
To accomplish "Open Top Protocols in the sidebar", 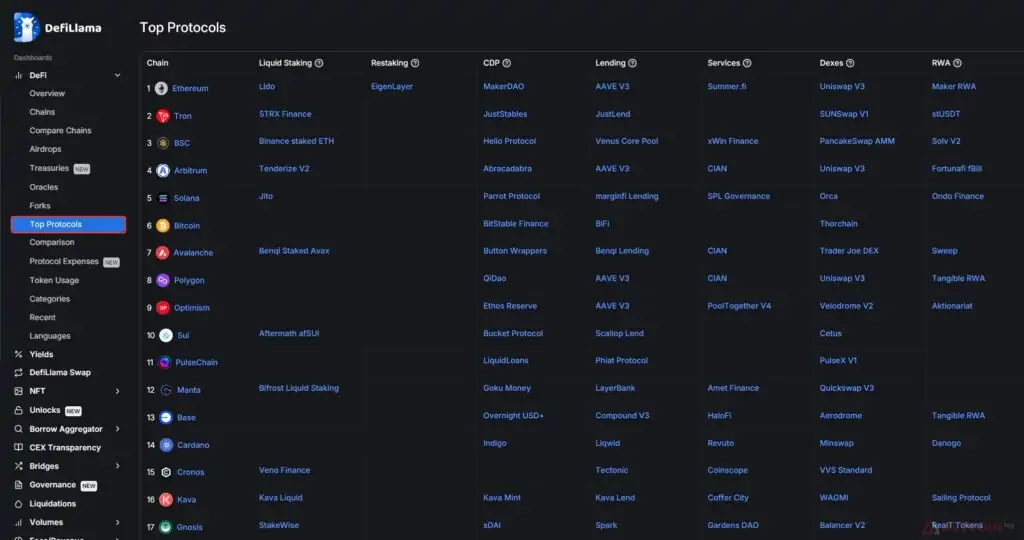I will [68, 225].
